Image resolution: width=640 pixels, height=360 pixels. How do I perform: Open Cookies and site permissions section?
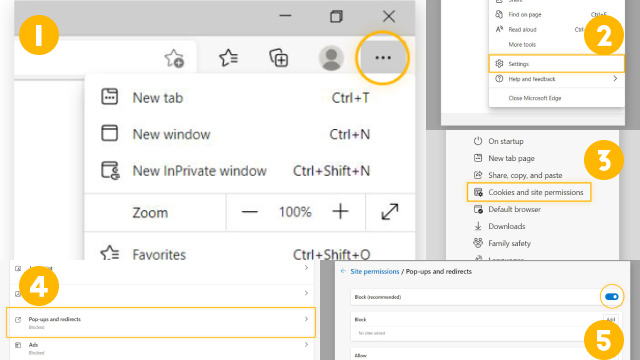(x=529, y=192)
